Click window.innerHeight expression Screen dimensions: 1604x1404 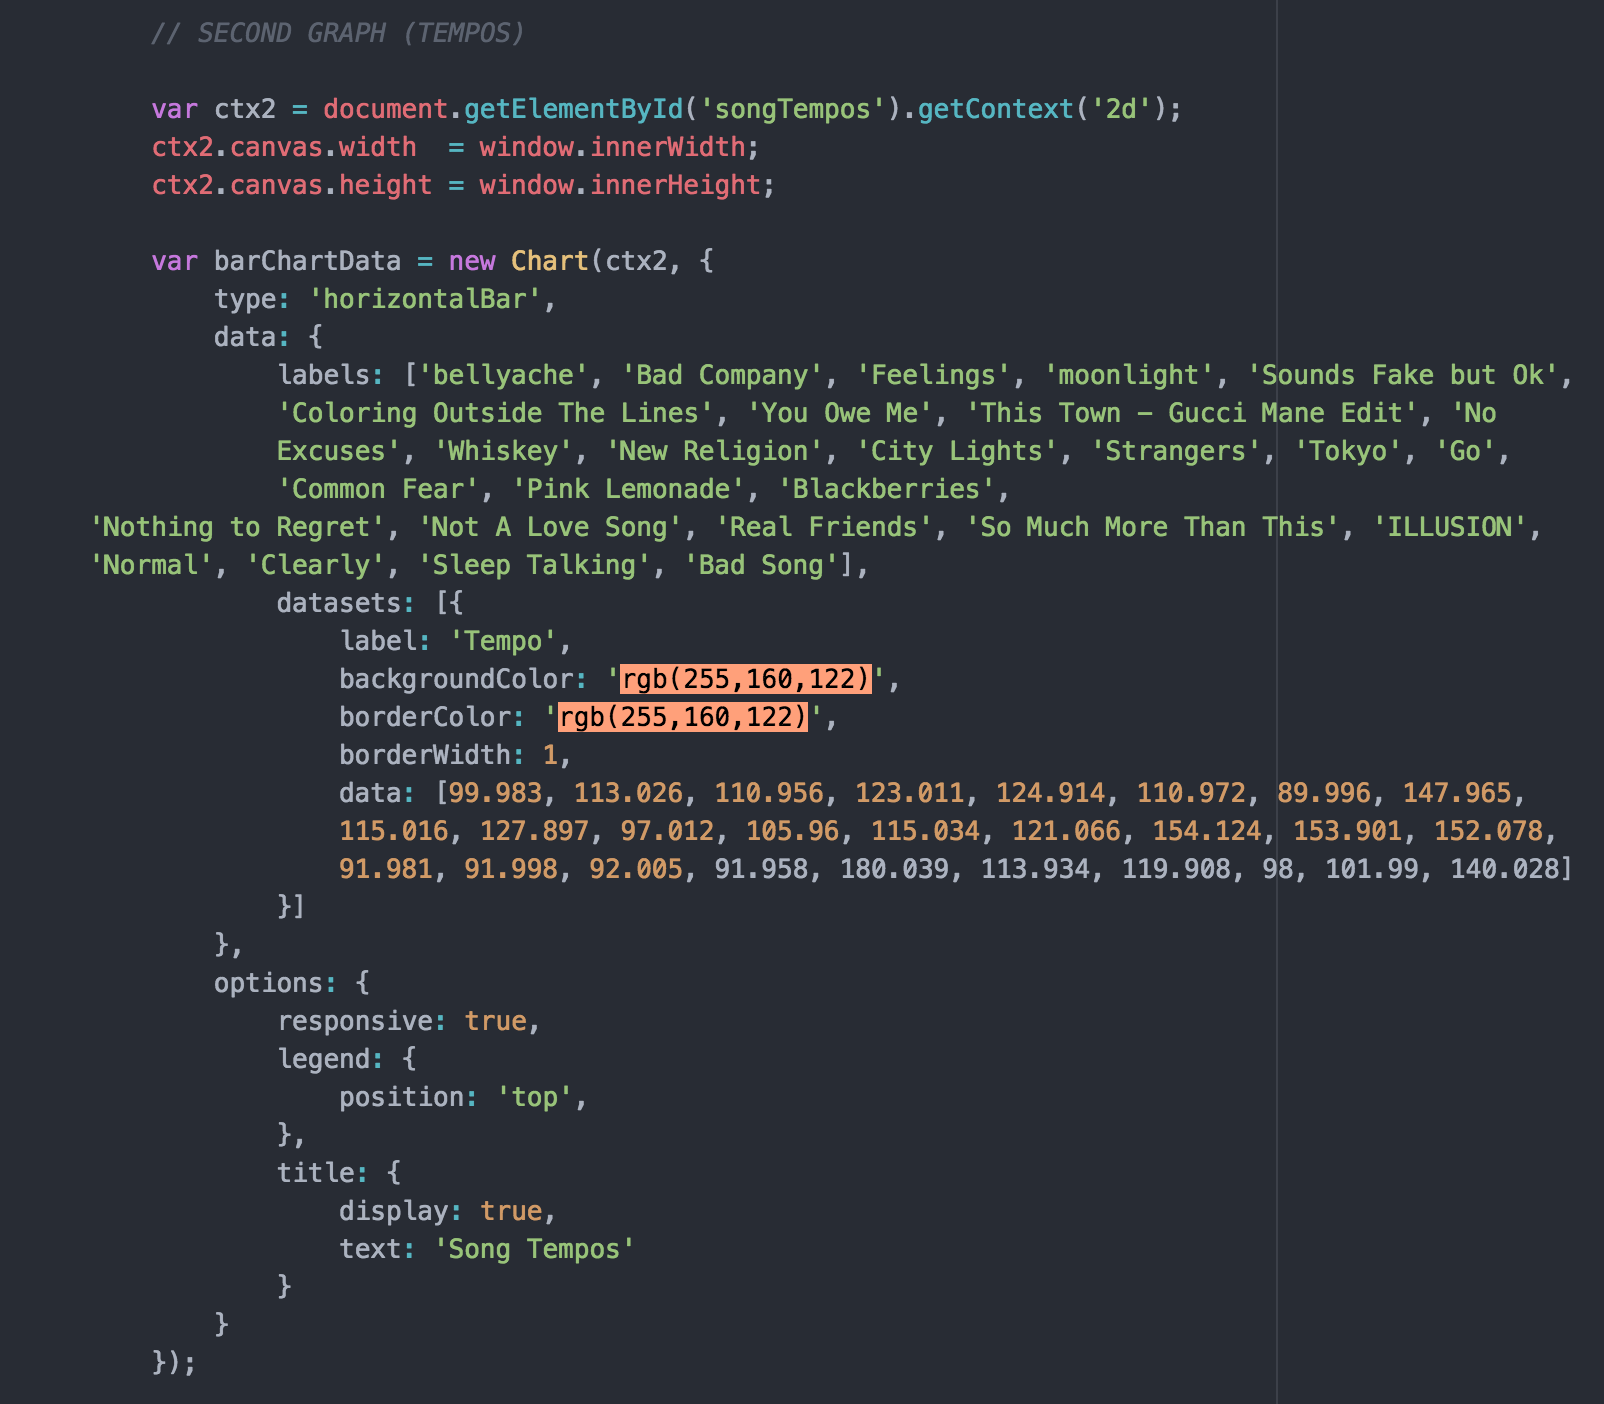point(620,185)
